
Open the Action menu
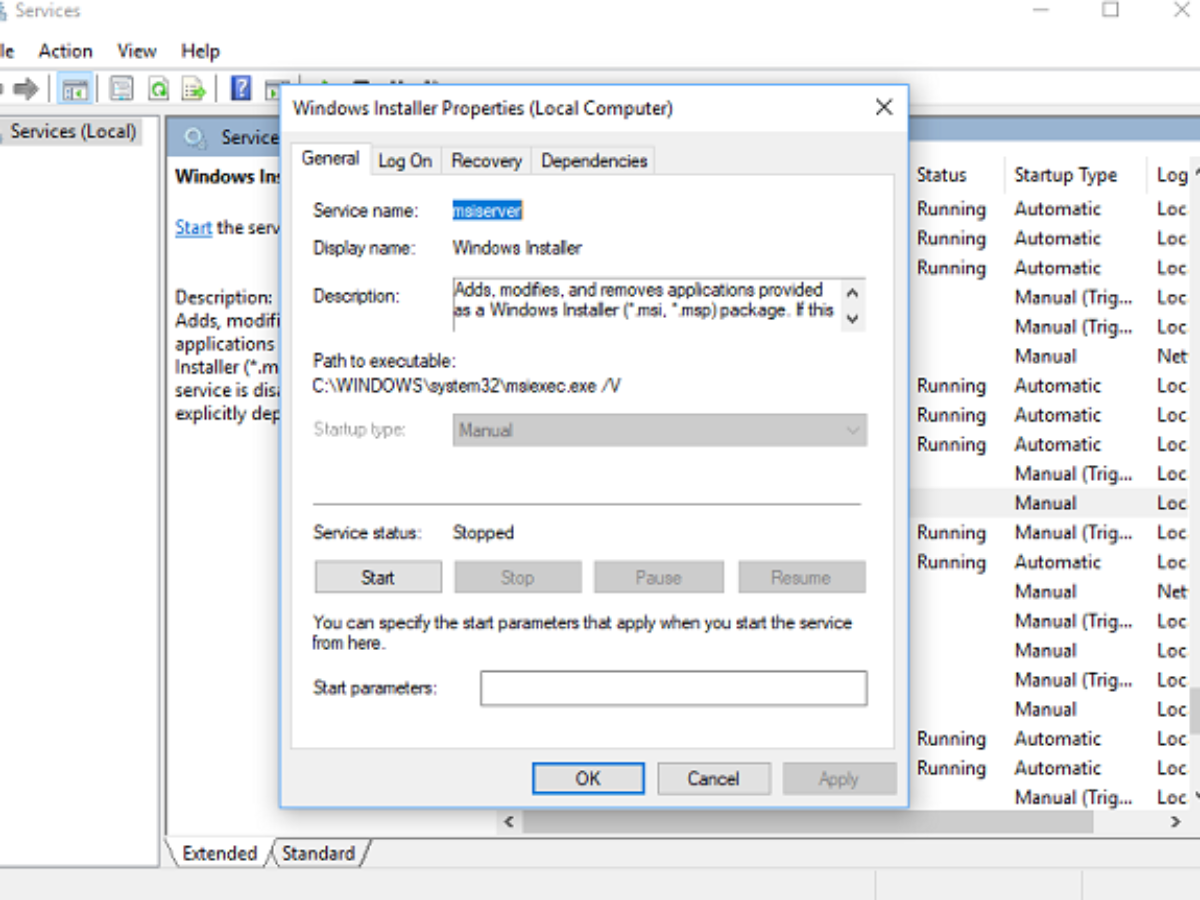pos(65,51)
